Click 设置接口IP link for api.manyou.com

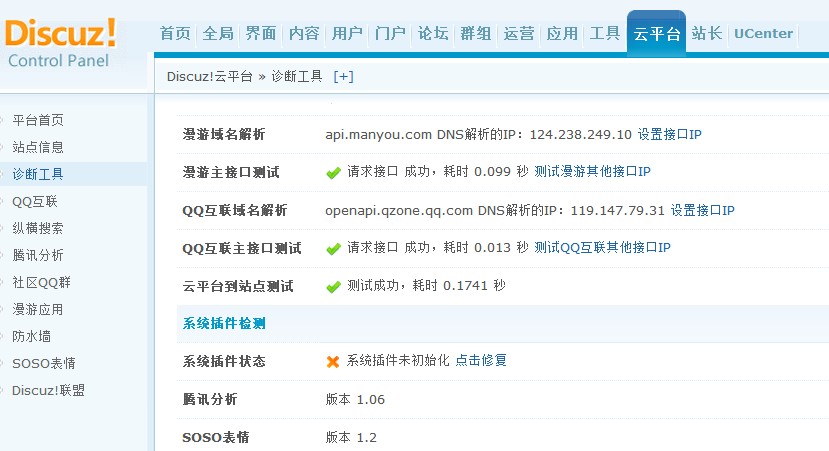click(669, 134)
